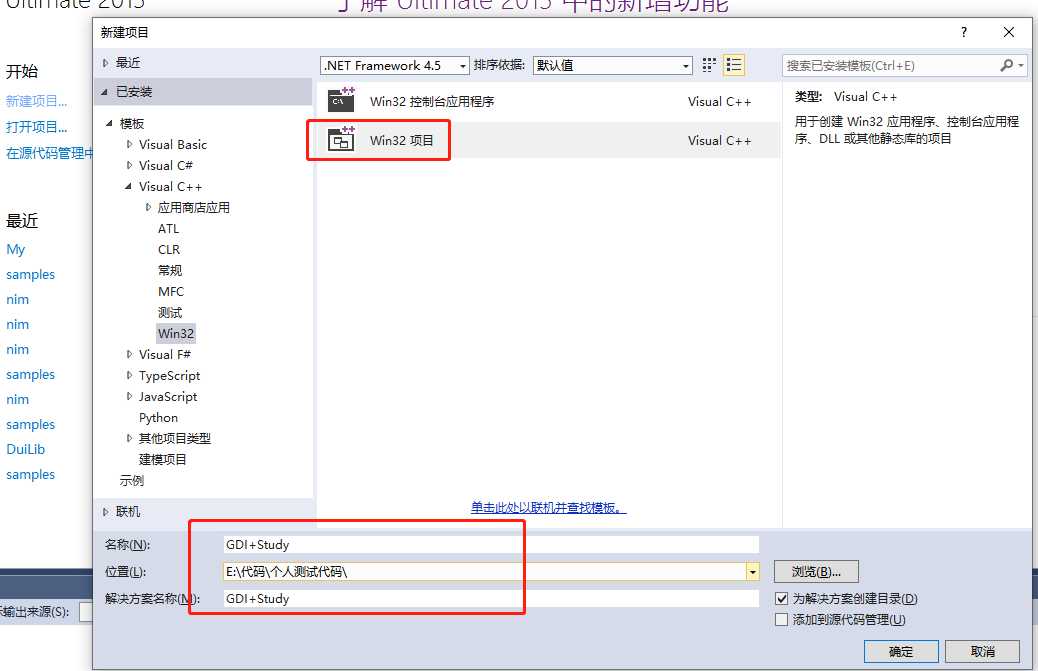Select 测试 under Visual C++

pyautogui.click(x=169, y=312)
